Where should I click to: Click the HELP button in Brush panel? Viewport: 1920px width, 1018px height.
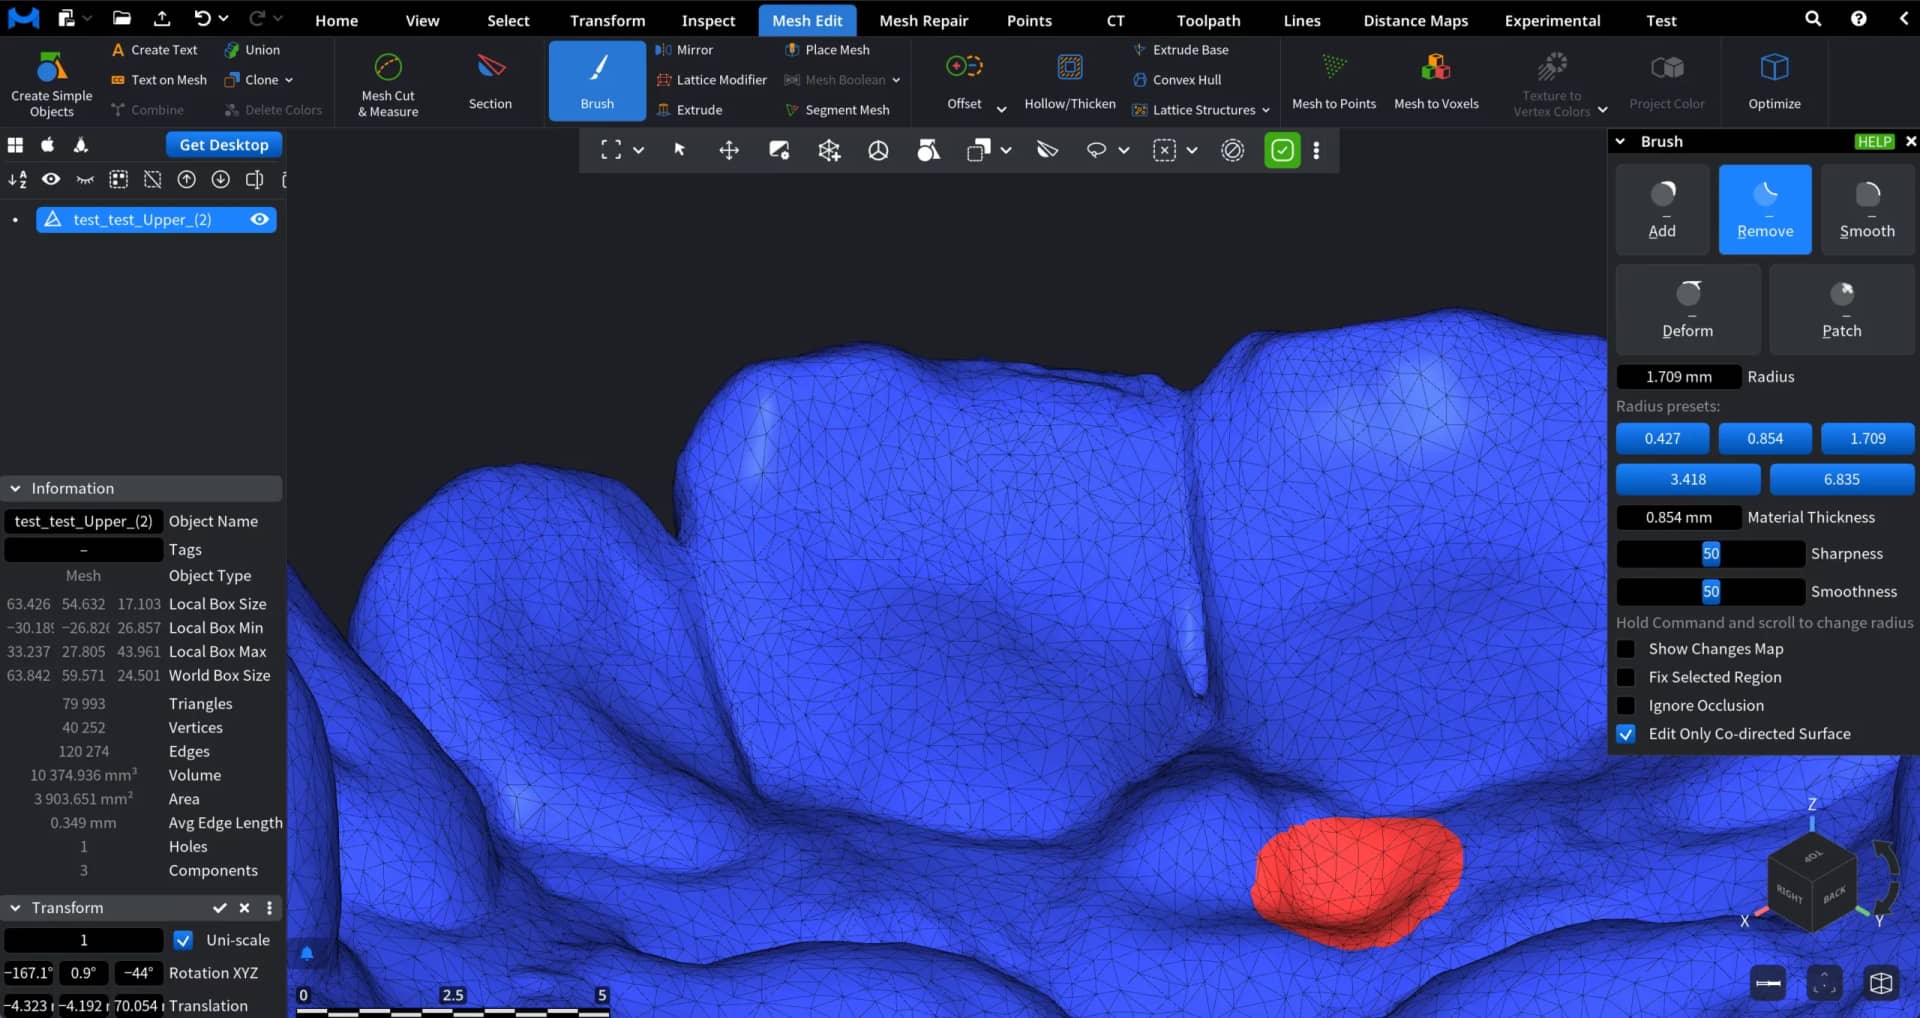(x=1874, y=142)
